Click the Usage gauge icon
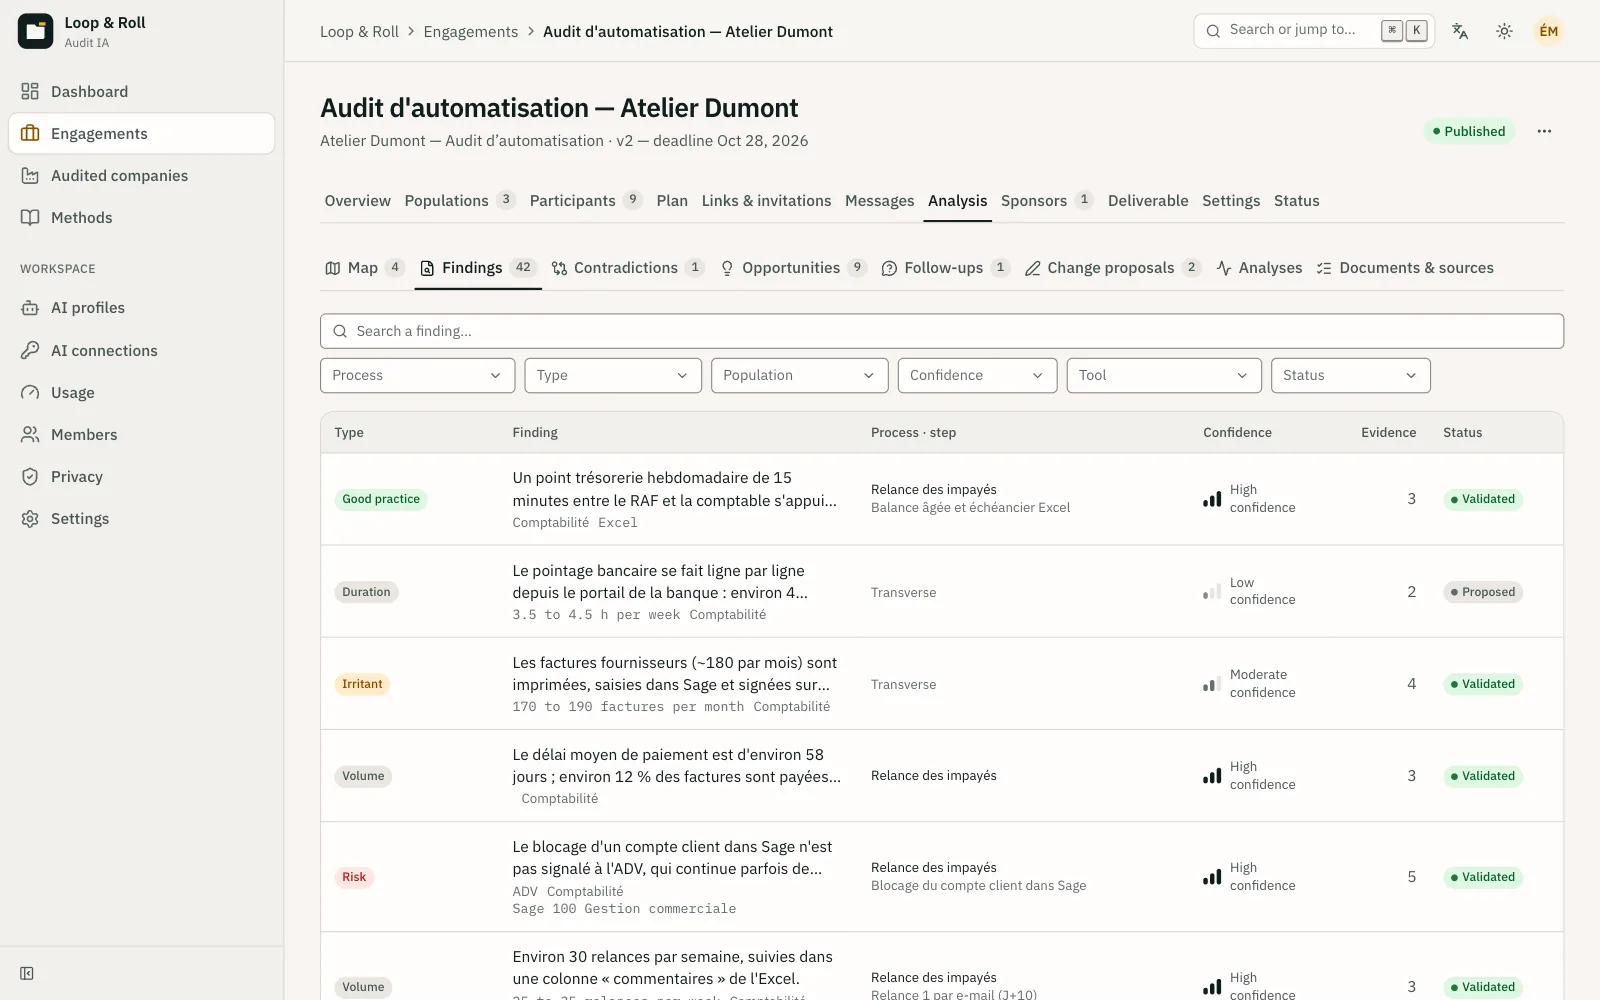 (30, 393)
